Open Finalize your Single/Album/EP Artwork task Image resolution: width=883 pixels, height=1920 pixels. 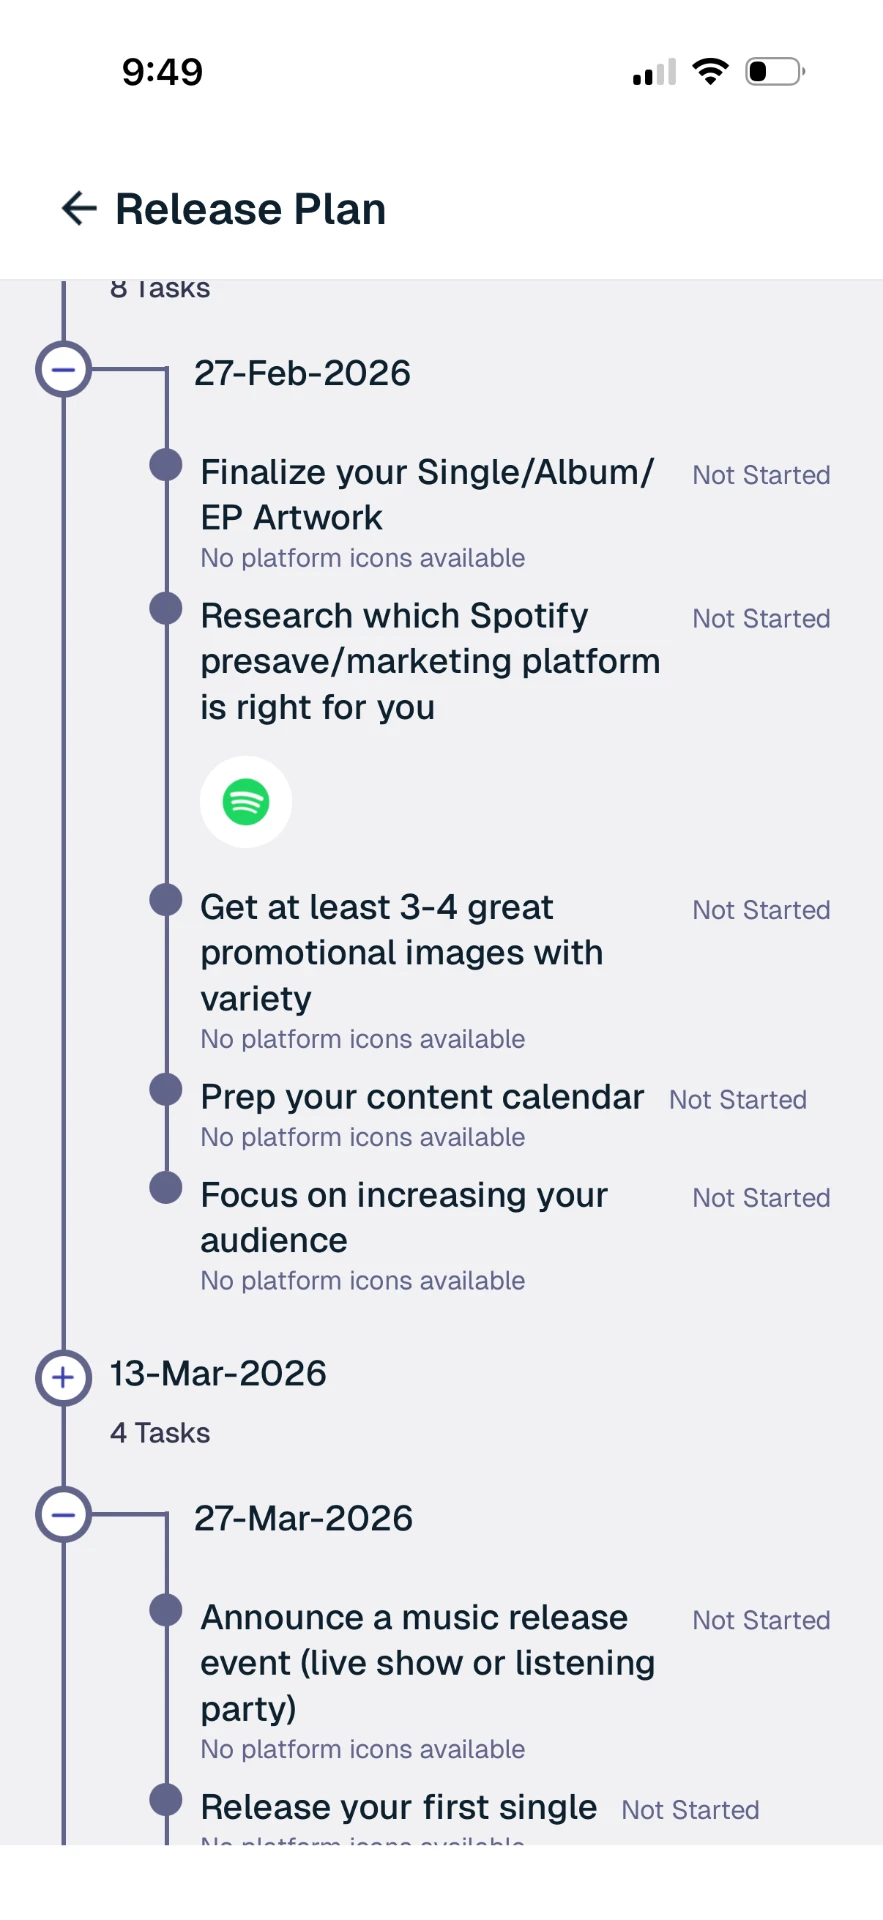click(x=427, y=494)
